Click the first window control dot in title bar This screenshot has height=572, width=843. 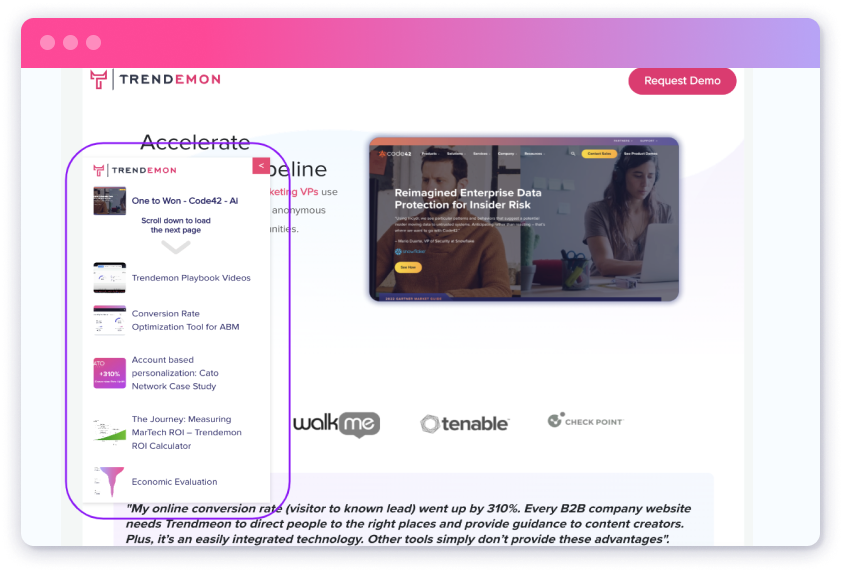[47, 42]
